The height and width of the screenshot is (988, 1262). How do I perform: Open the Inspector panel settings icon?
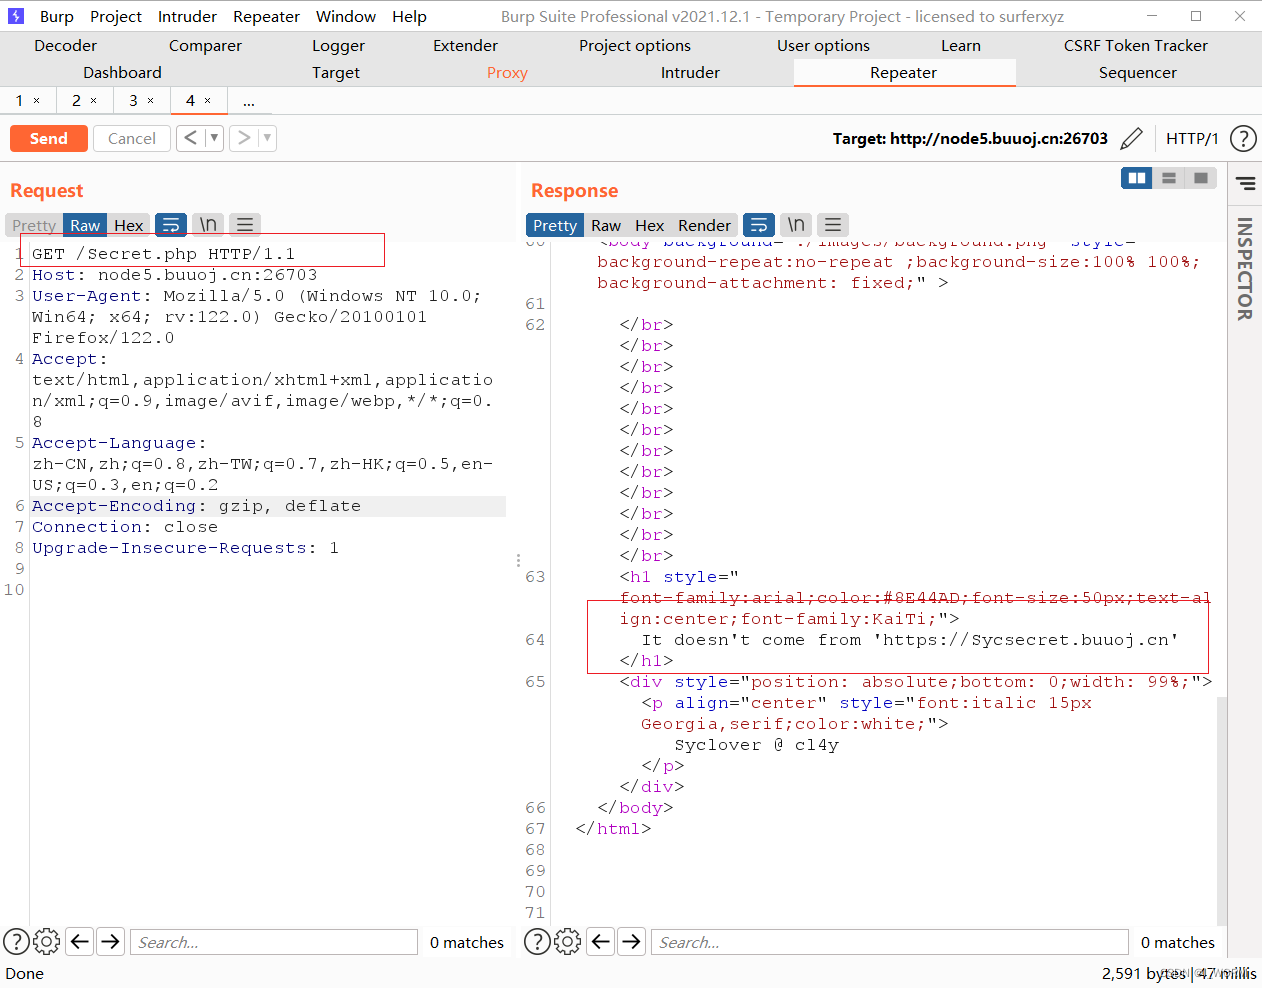coord(1245,183)
